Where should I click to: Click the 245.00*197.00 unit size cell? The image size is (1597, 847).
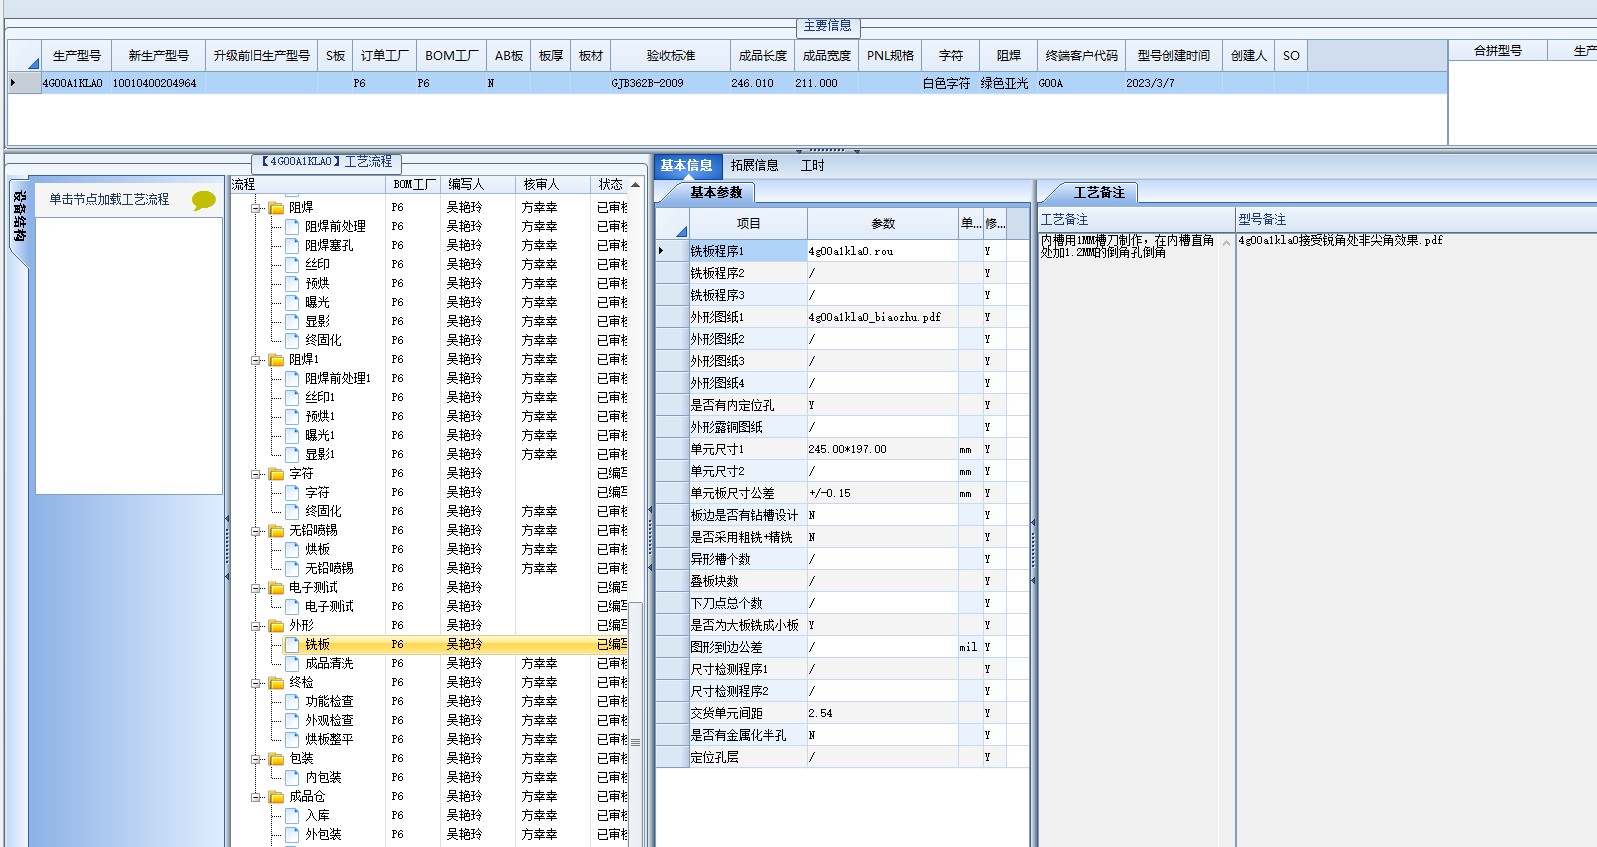point(882,450)
